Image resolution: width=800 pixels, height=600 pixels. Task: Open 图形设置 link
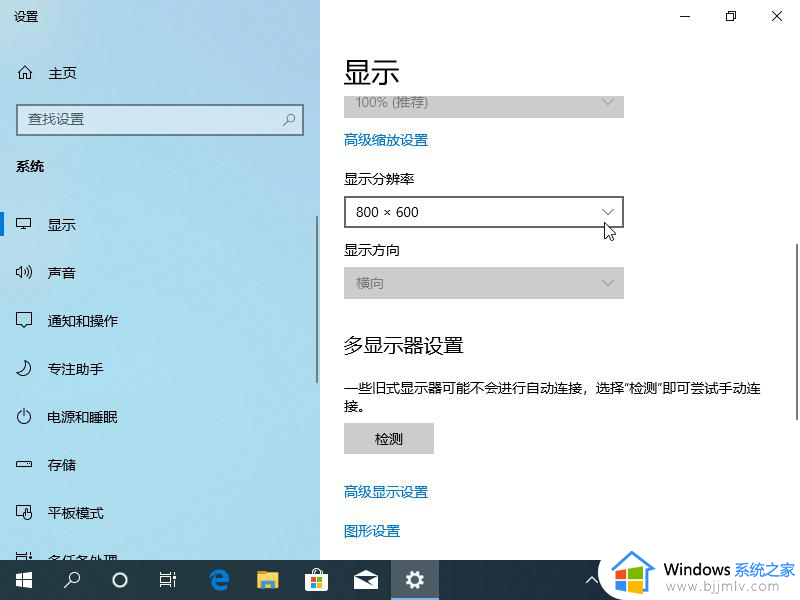tap(372, 531)
